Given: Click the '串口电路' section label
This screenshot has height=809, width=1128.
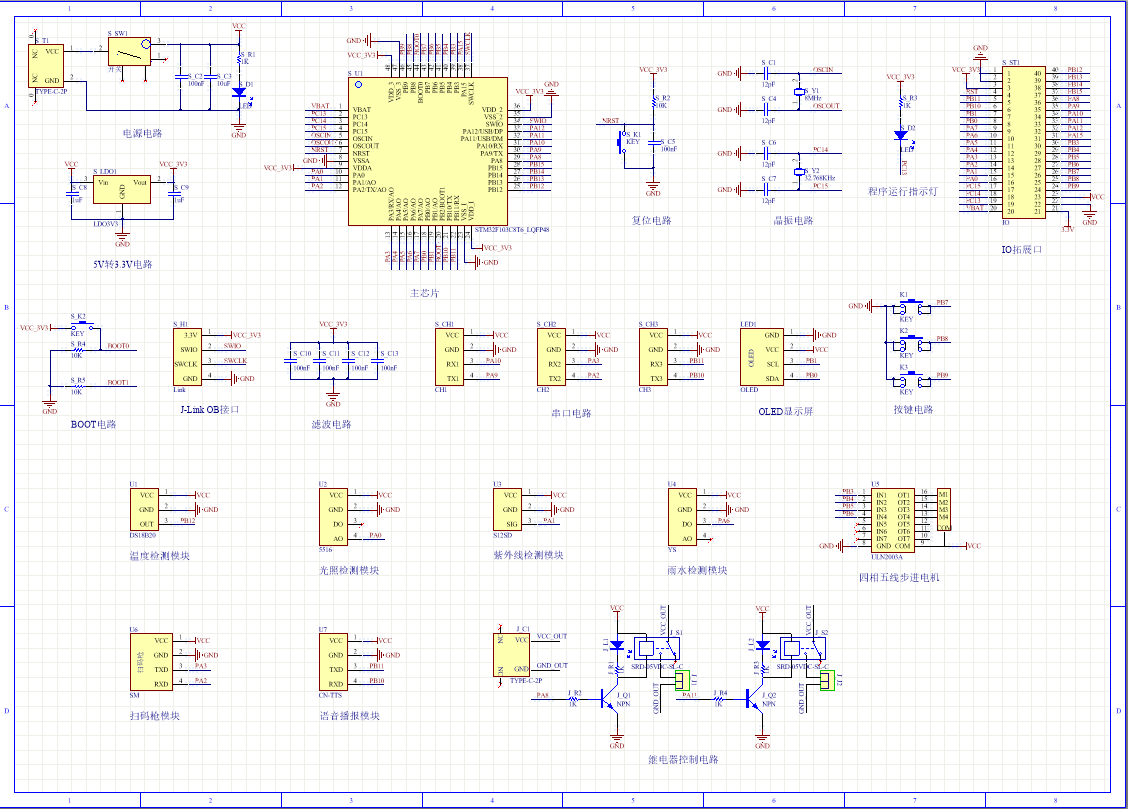Looking at the screenshot, I should (571, 413).
